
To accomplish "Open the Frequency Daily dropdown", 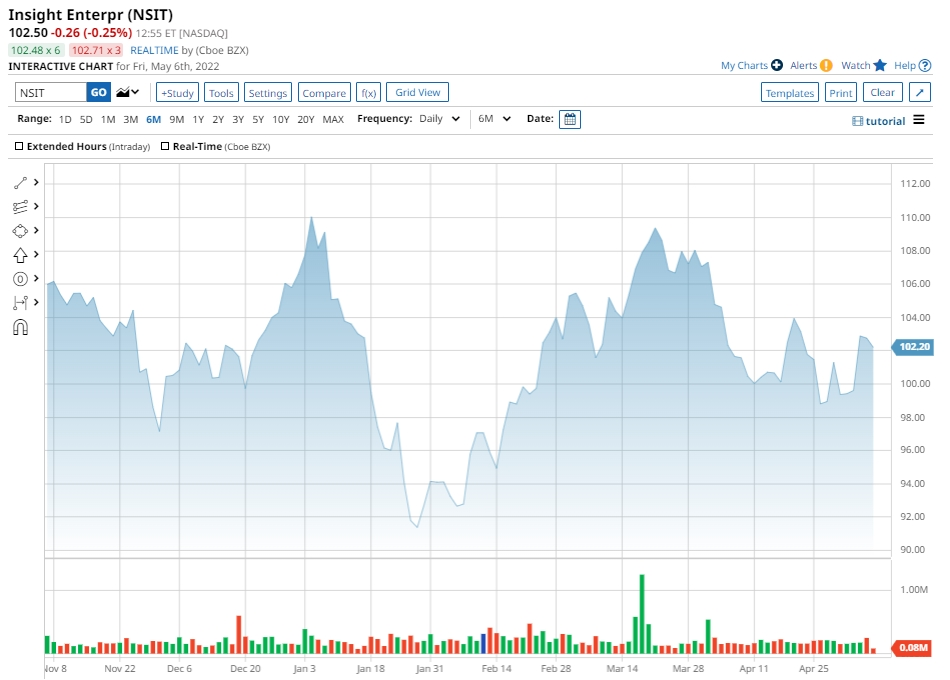I will coord(439,119).
